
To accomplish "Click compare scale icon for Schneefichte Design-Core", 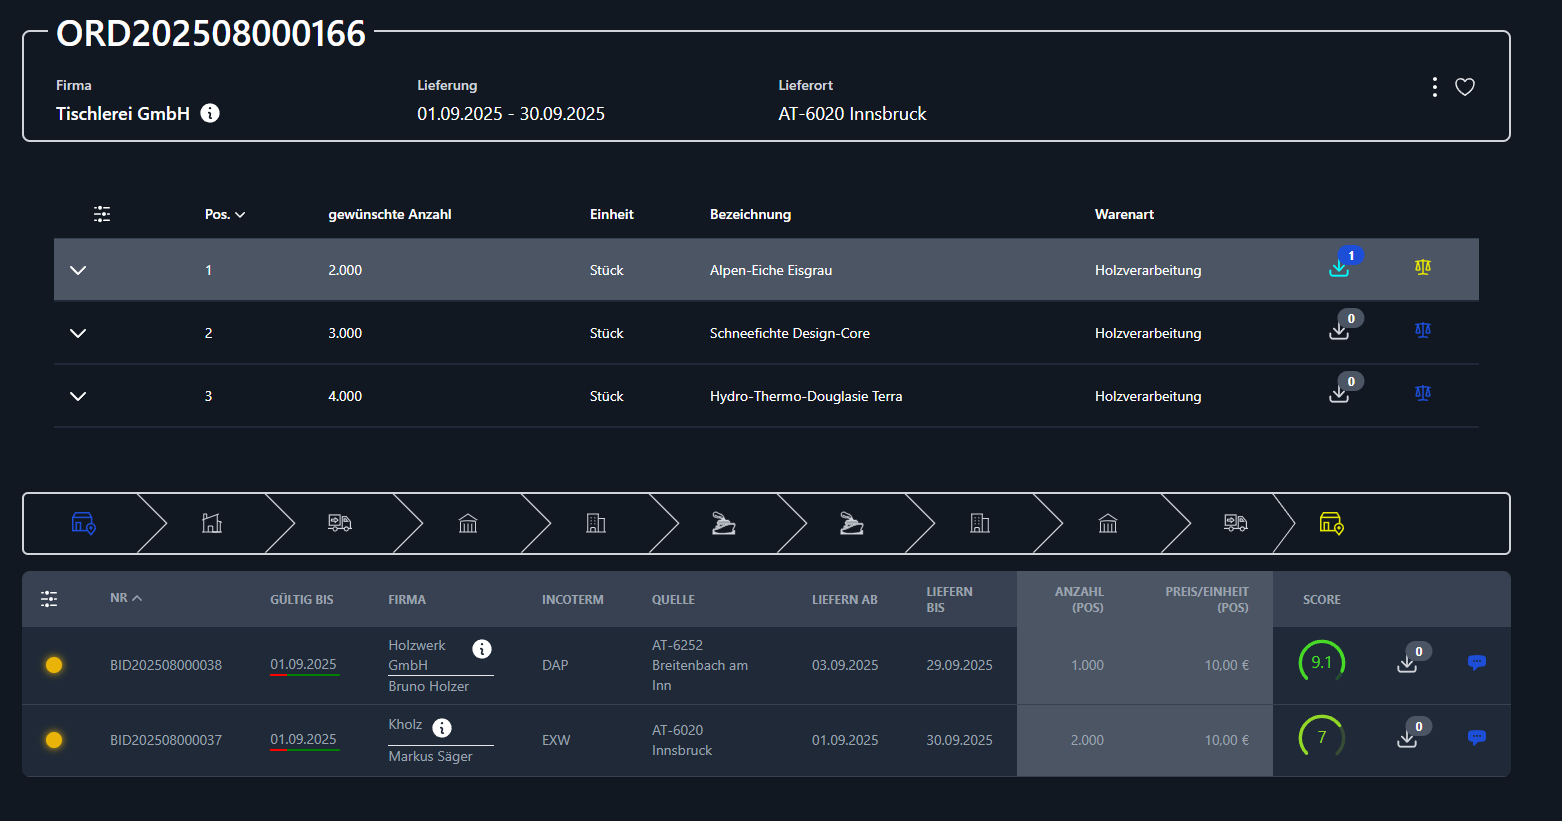I will [x=1422, y=330].
